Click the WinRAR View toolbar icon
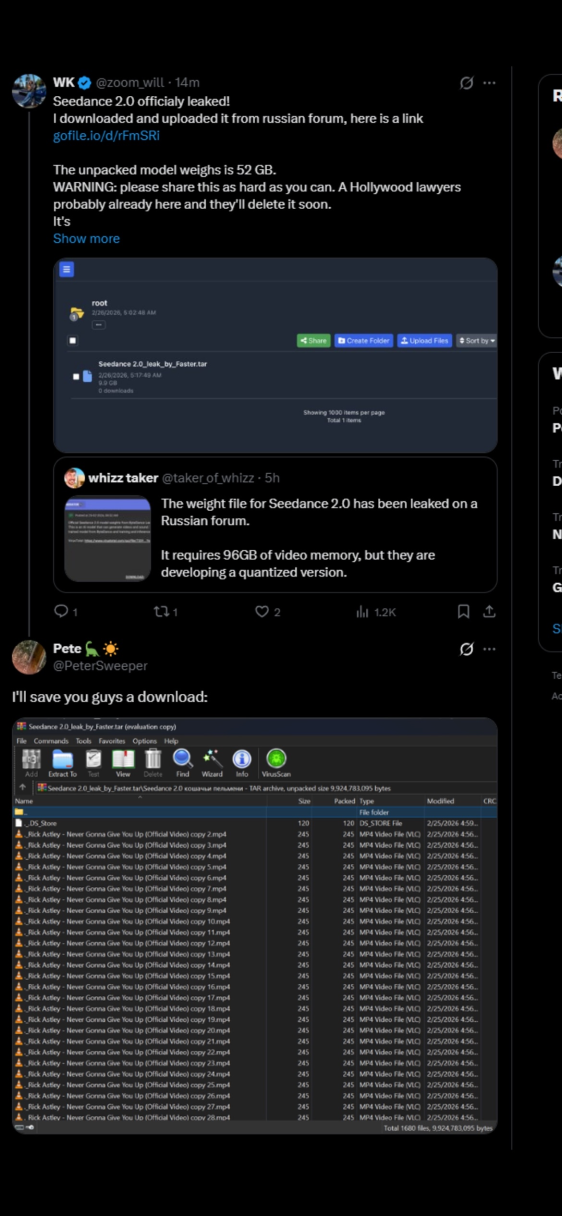Image resolution: width=562 pixels, height=1216 pixels. click(x=123, y=762)
